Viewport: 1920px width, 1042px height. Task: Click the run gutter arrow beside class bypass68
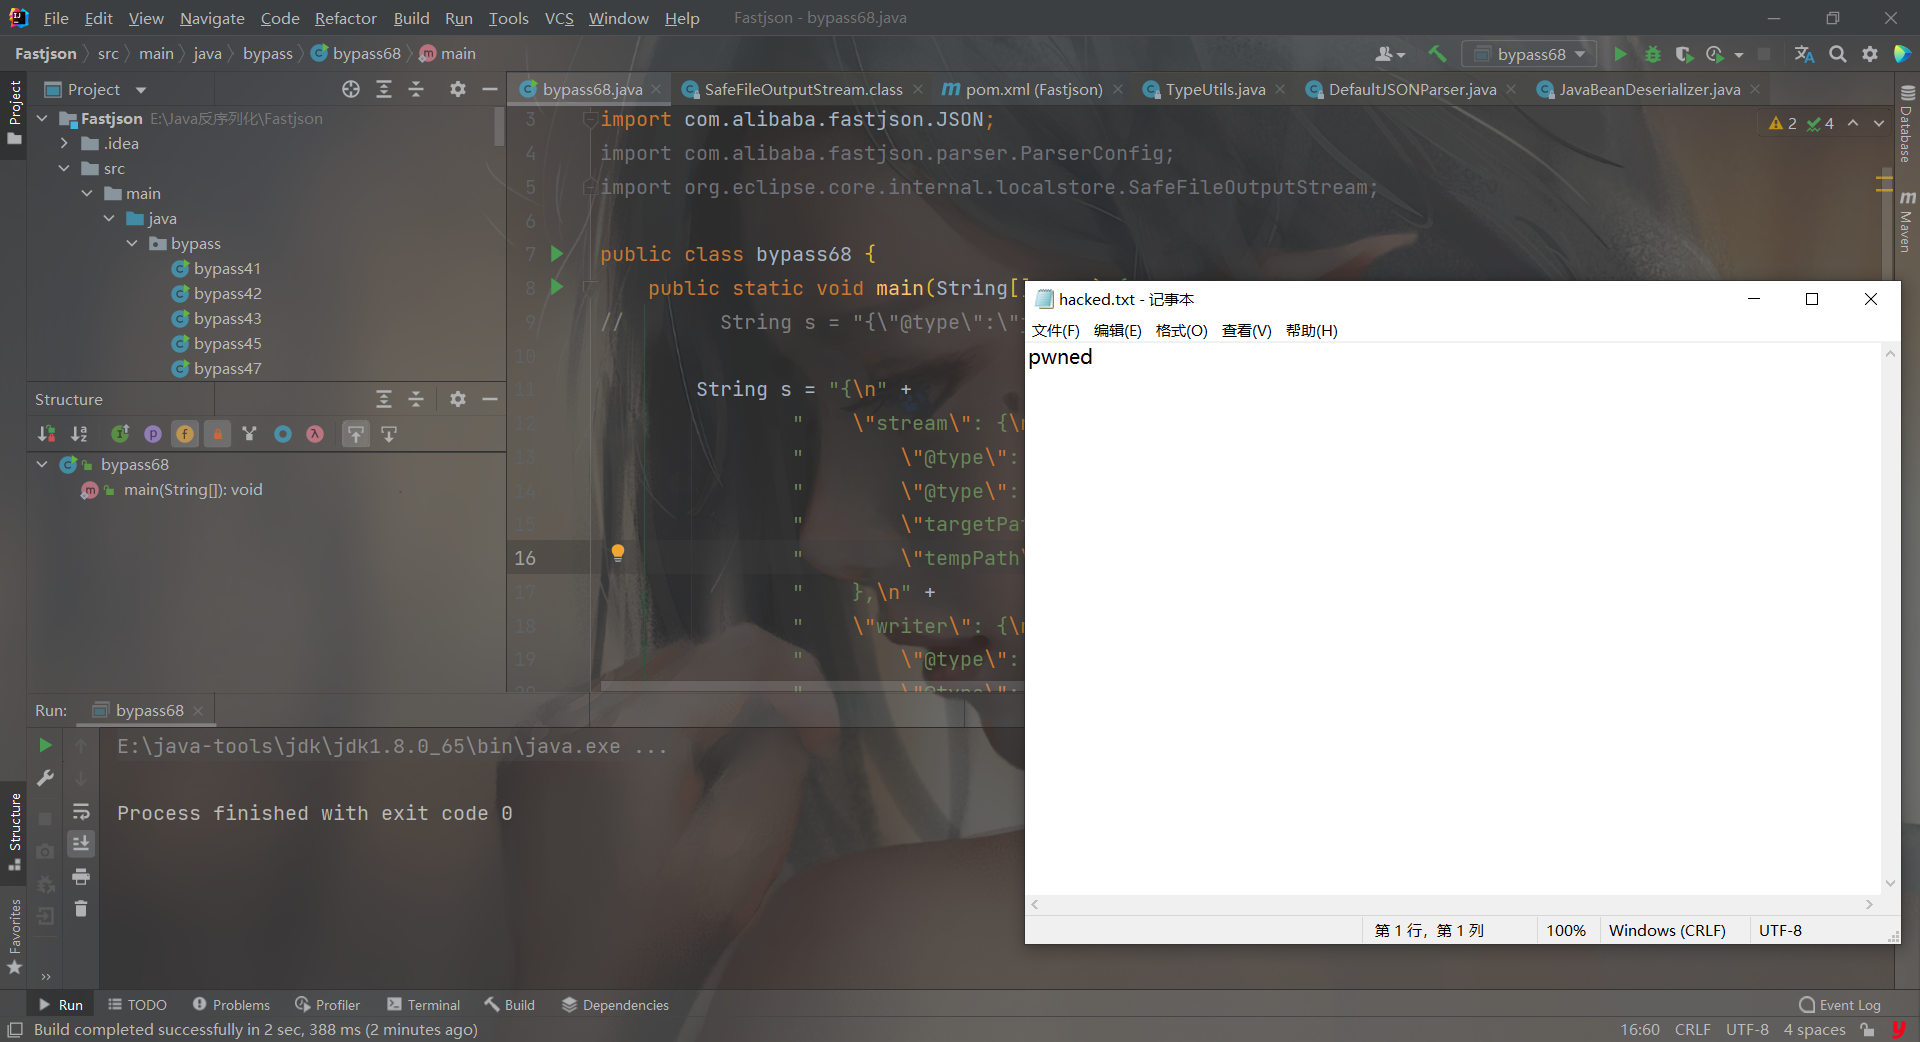(x=557, y=254)
